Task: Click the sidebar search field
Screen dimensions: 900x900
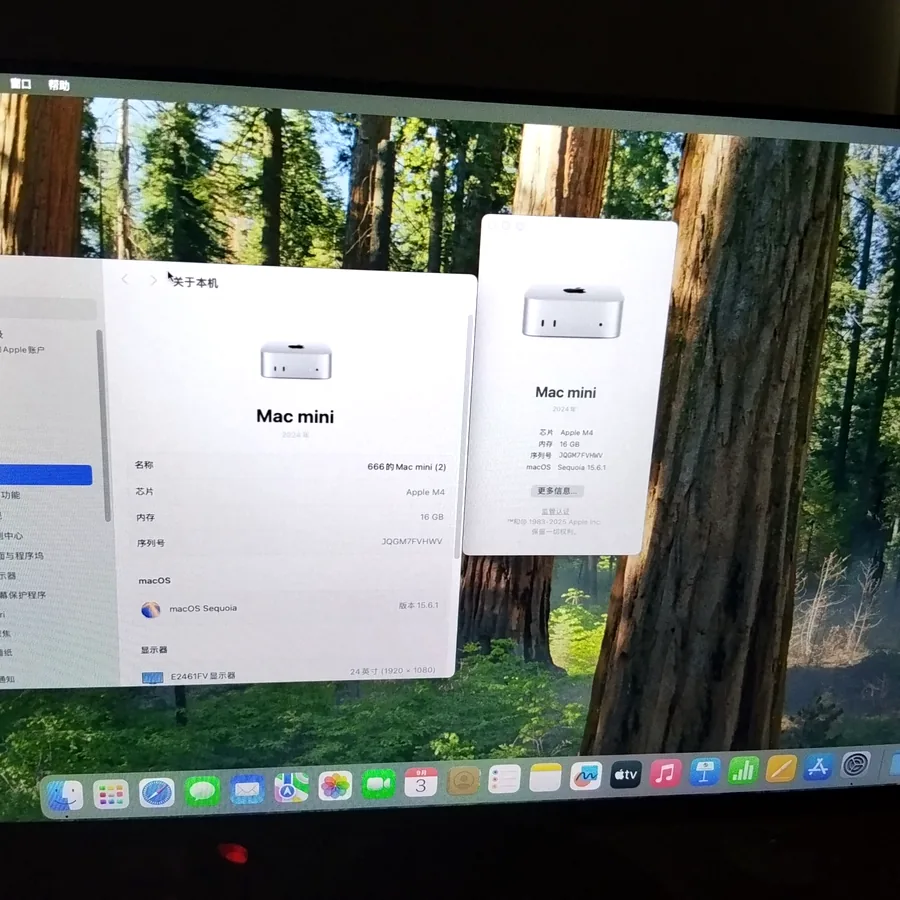Action: coord(48,309)
